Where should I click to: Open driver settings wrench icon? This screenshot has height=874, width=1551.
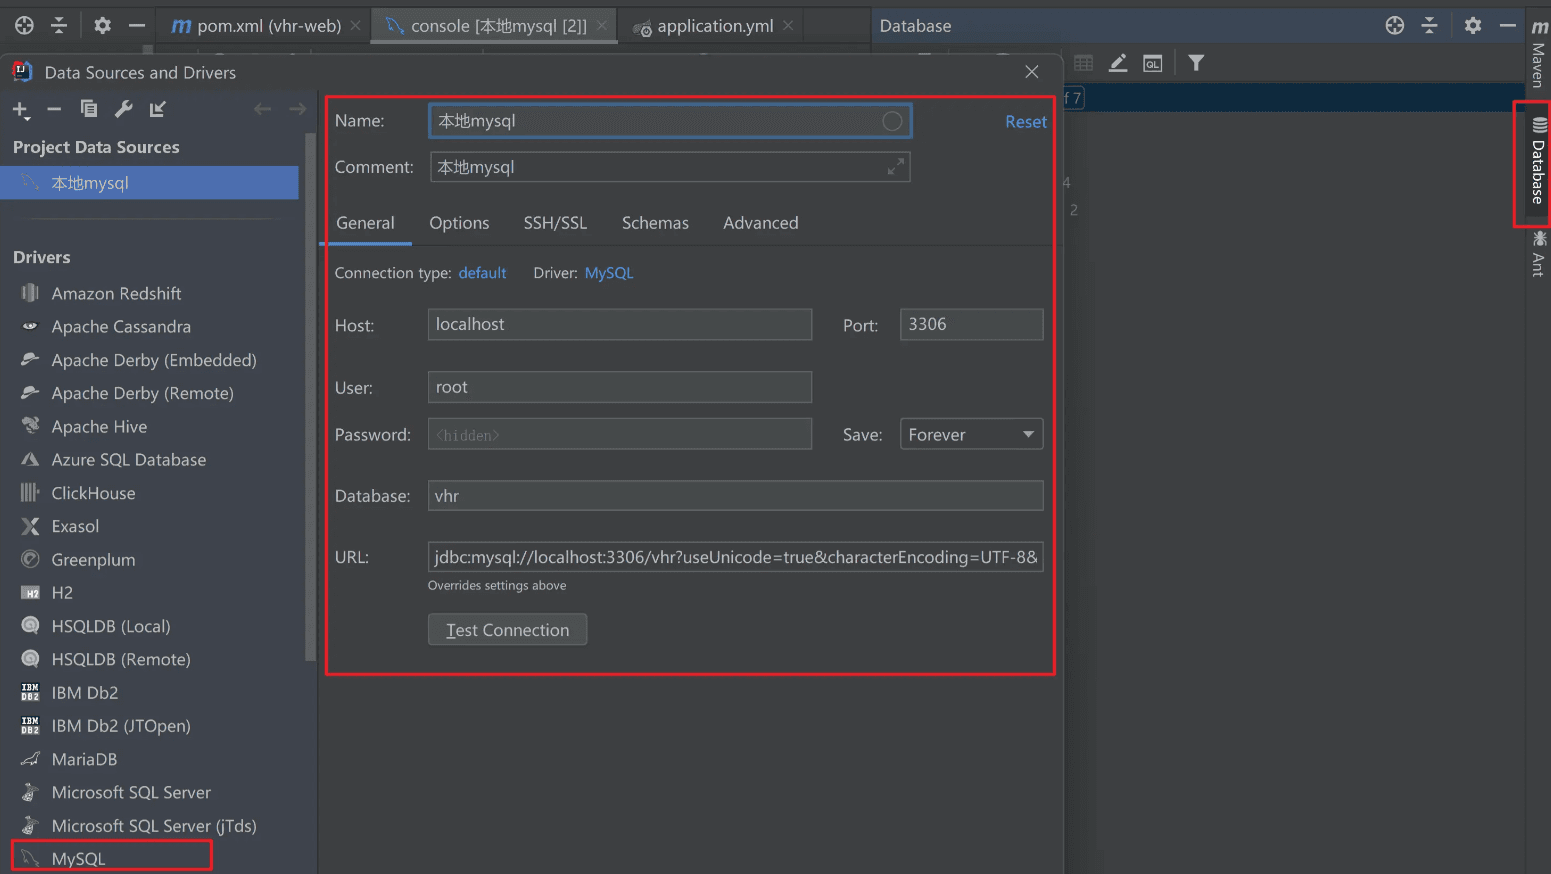(x=124, y=109)
